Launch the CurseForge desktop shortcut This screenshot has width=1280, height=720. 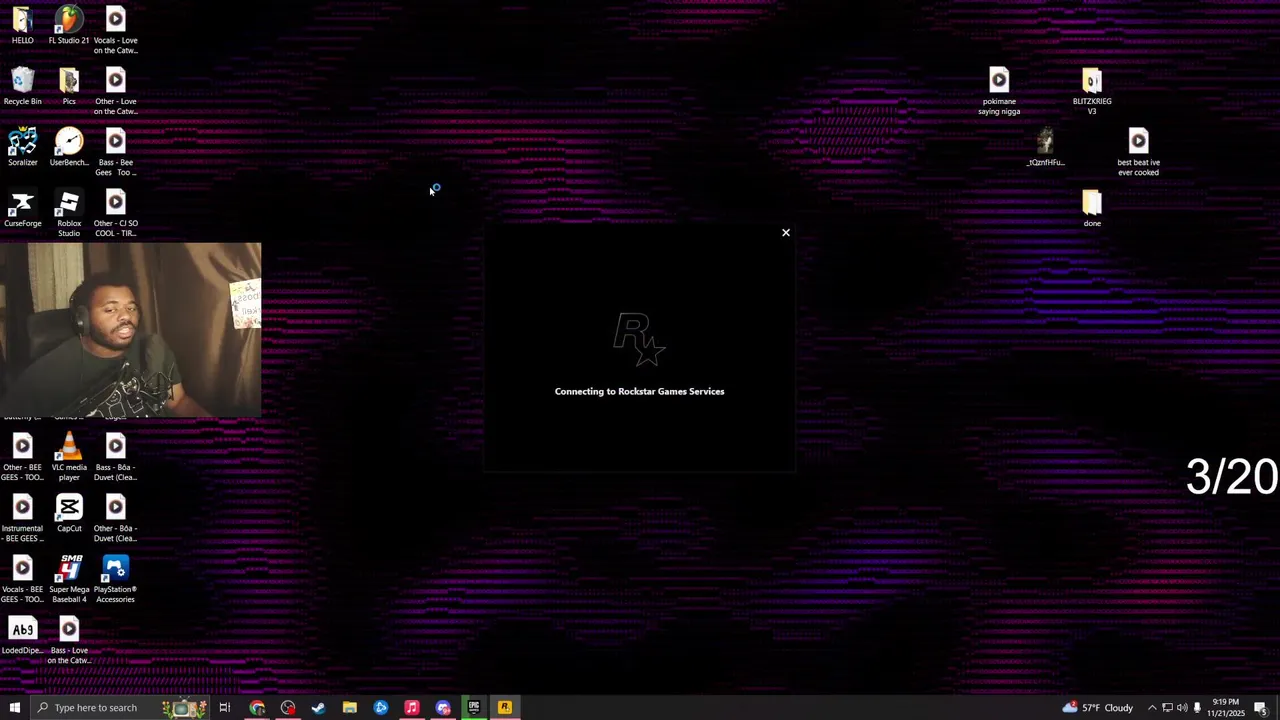click(x=22, y=209)
